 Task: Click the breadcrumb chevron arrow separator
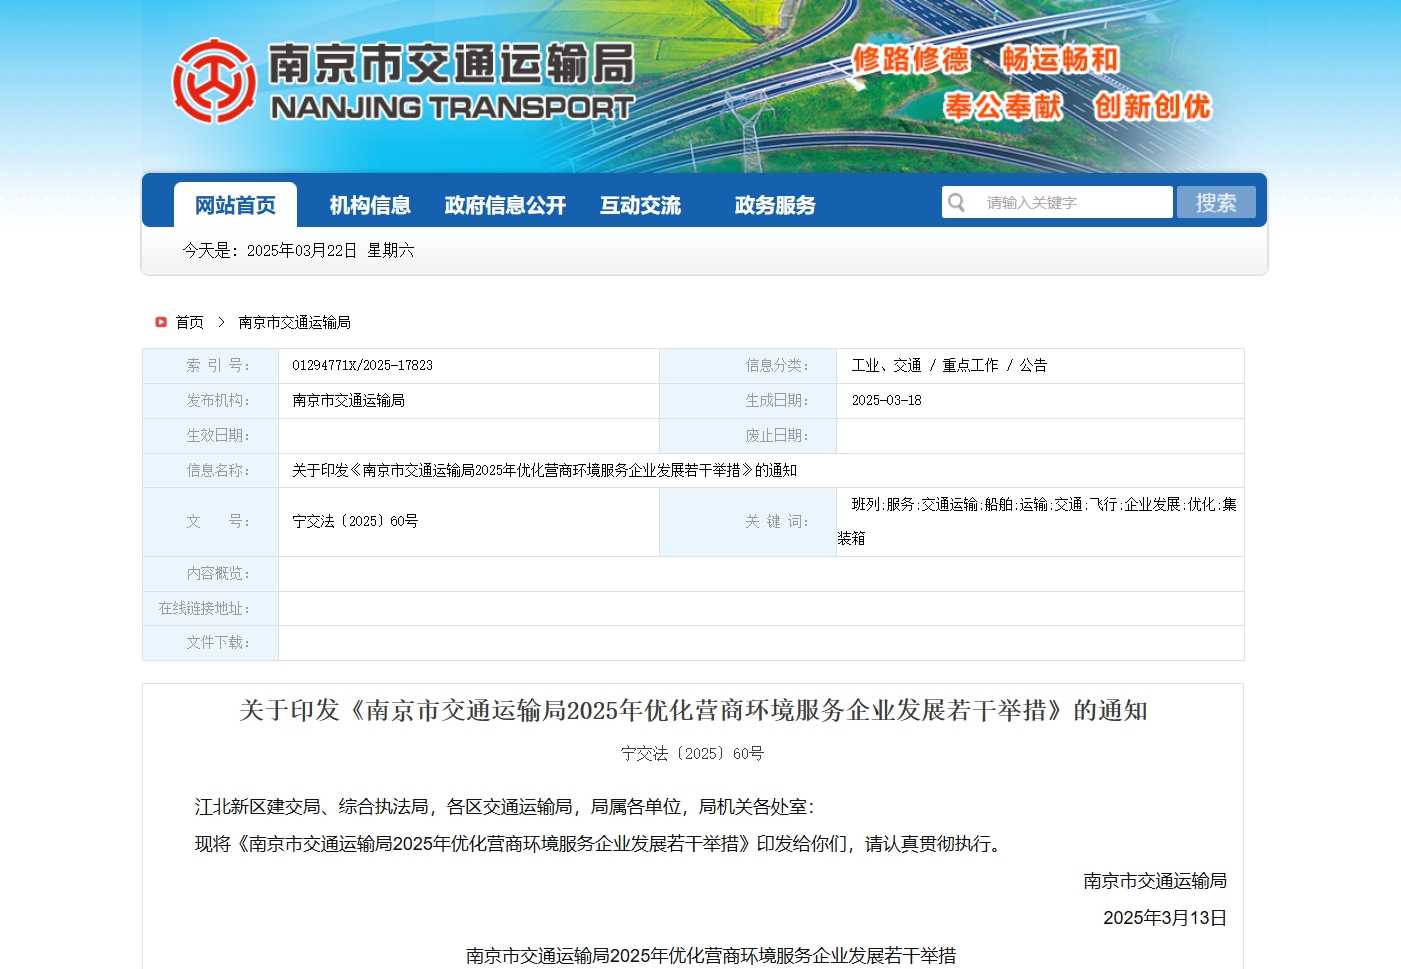pos(221,322)
